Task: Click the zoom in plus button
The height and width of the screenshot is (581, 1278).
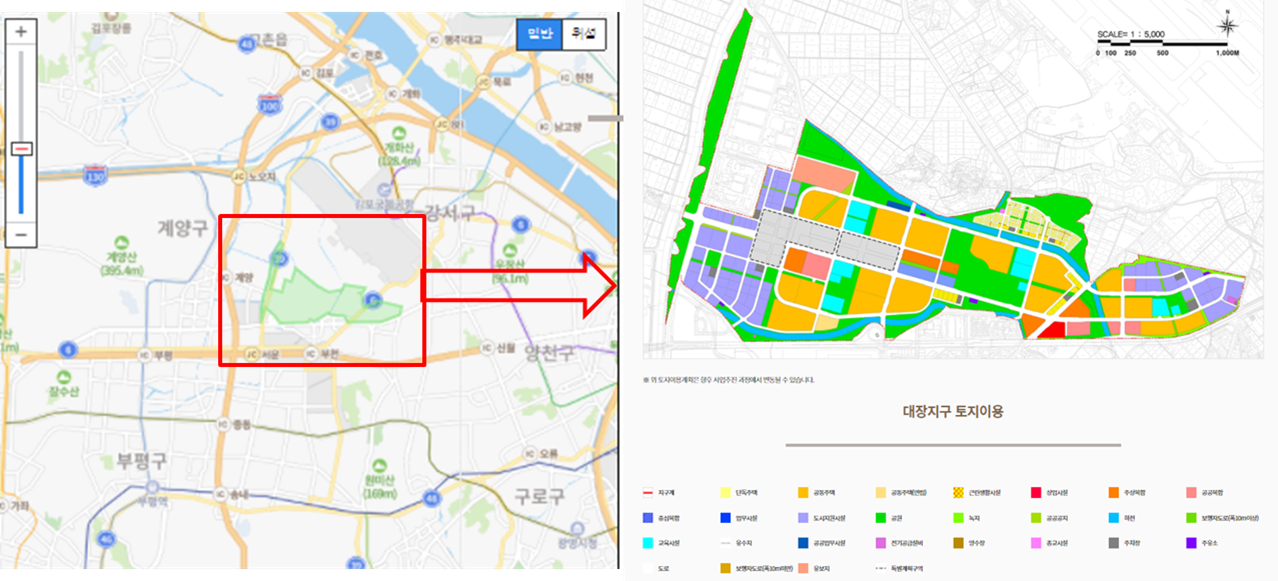Action: (x=21, y=31)
